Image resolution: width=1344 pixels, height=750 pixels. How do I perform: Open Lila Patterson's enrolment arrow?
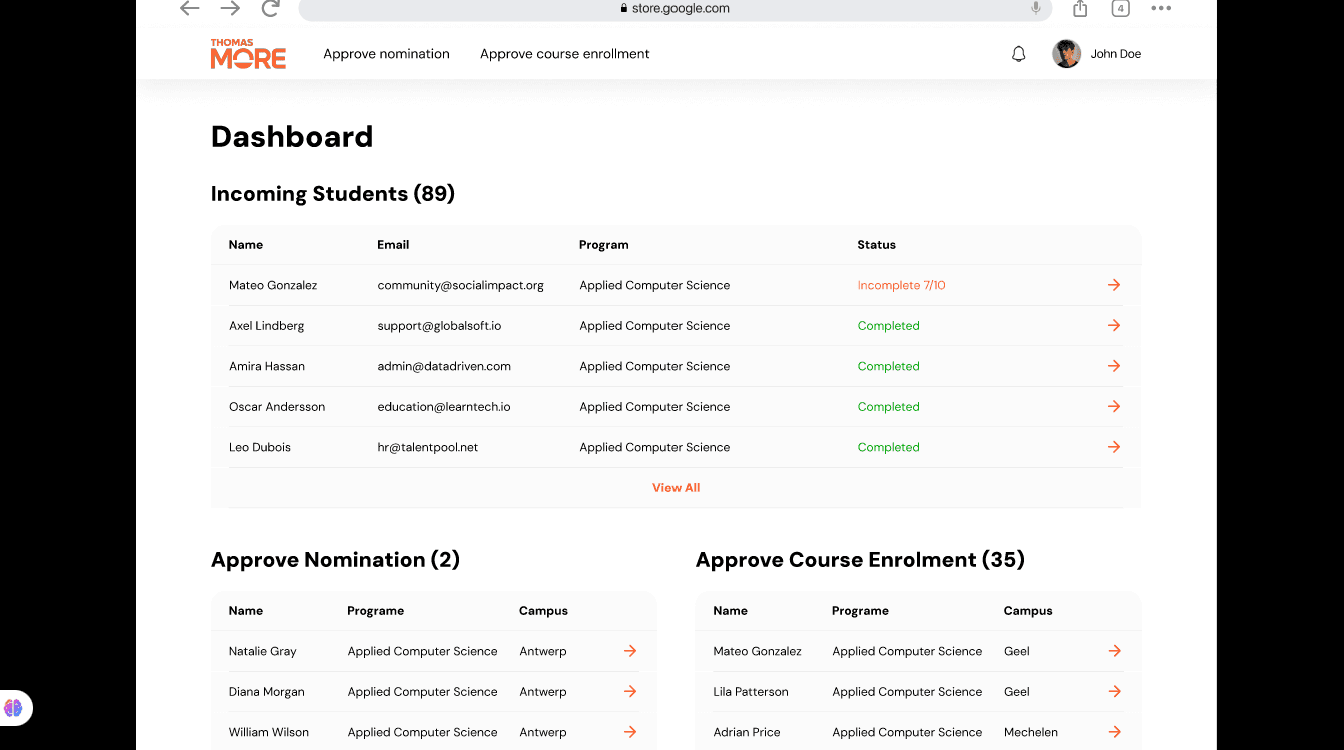[x=1114, y=691]
